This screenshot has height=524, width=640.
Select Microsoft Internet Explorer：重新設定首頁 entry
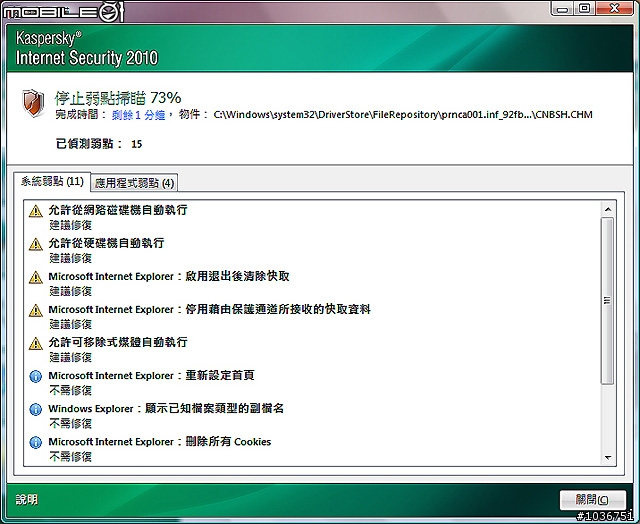[151, 375]
